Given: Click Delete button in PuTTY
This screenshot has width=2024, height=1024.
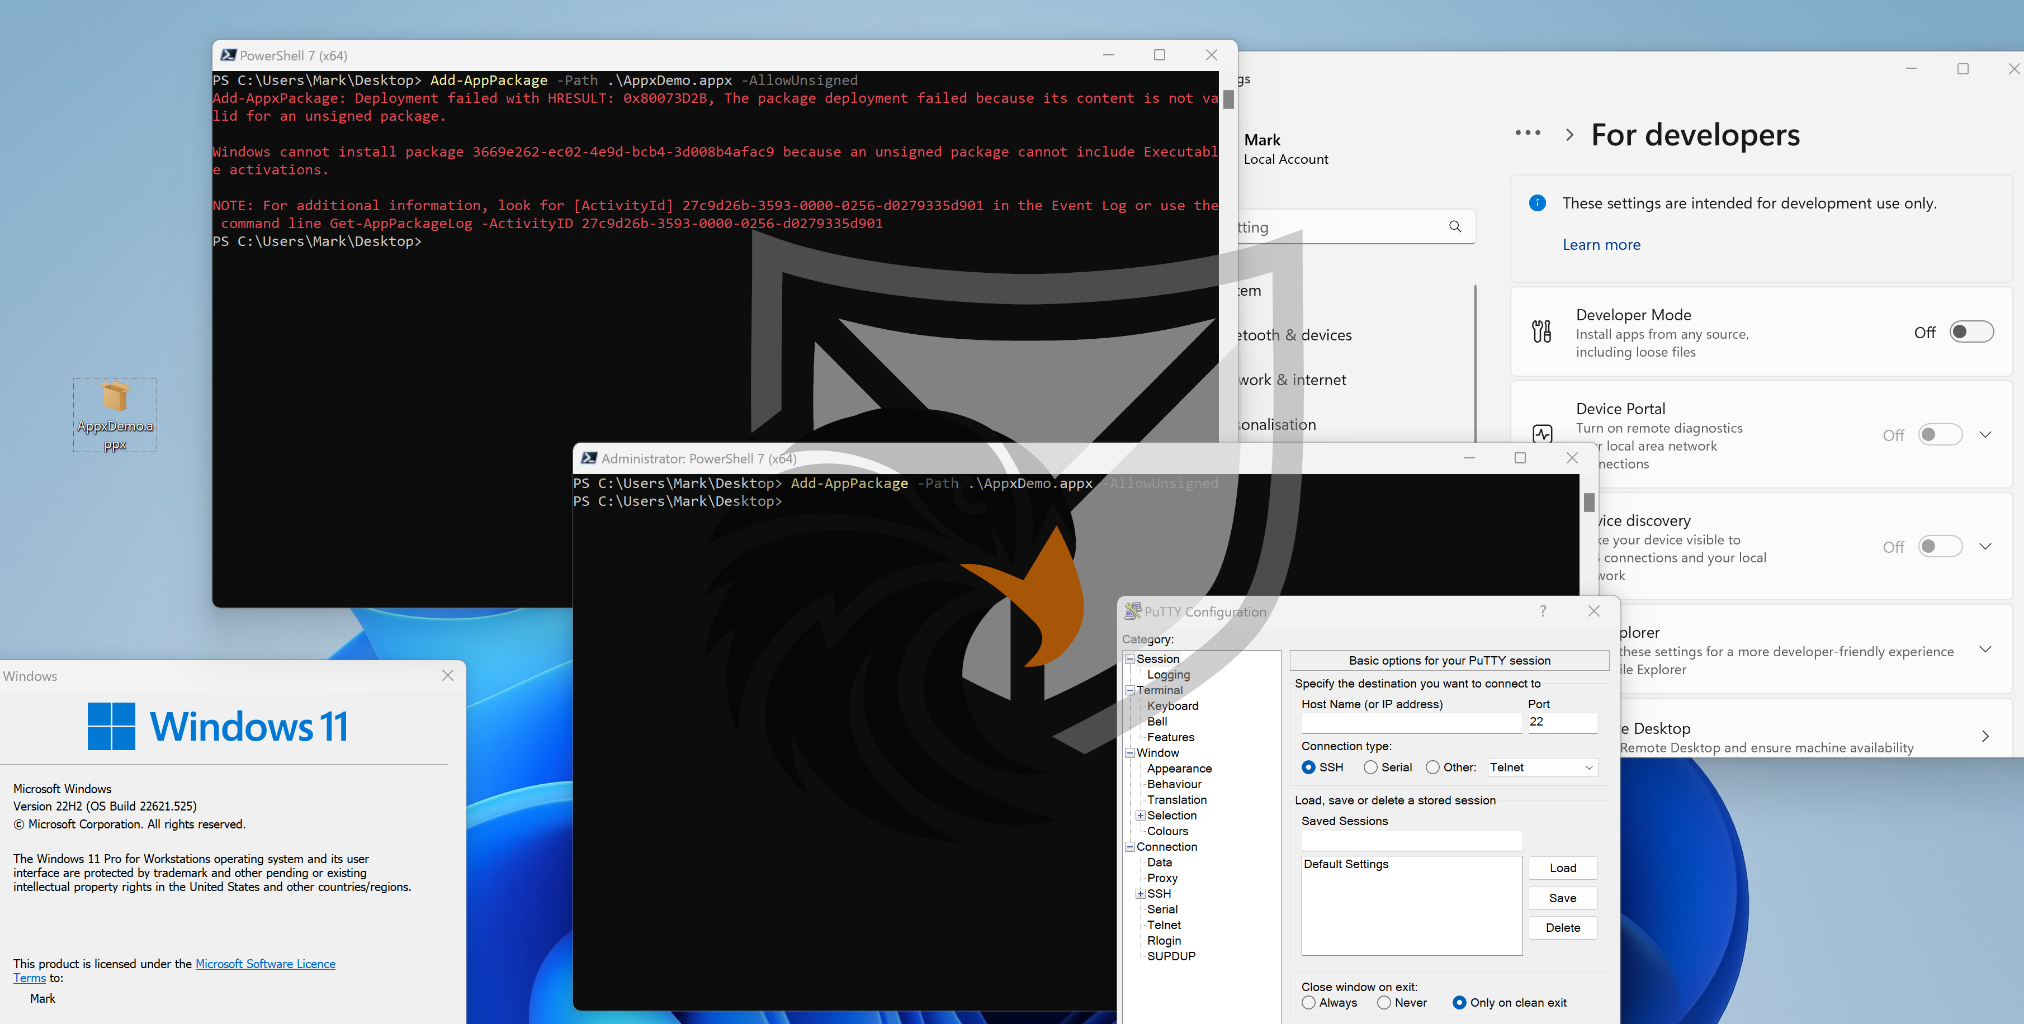Looking at the screenshot, I should [1562, 928].
